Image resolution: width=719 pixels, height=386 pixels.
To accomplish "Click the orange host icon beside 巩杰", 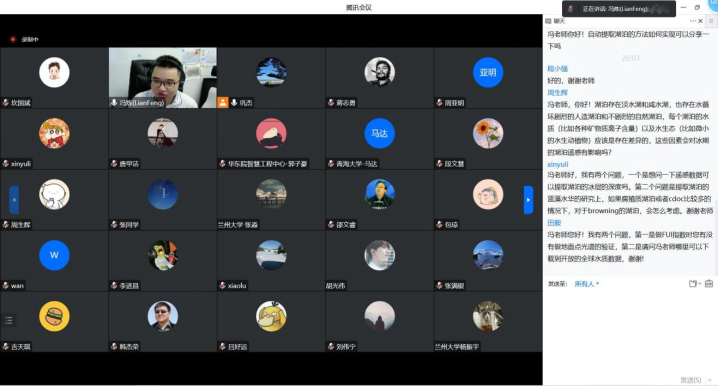I will [x=223, y=103].
